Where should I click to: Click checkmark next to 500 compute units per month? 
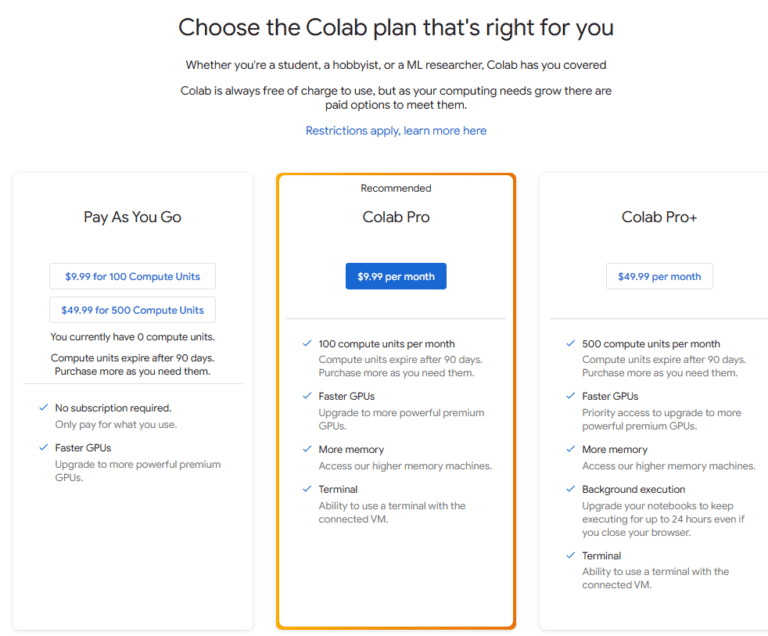tap(570, 344)
